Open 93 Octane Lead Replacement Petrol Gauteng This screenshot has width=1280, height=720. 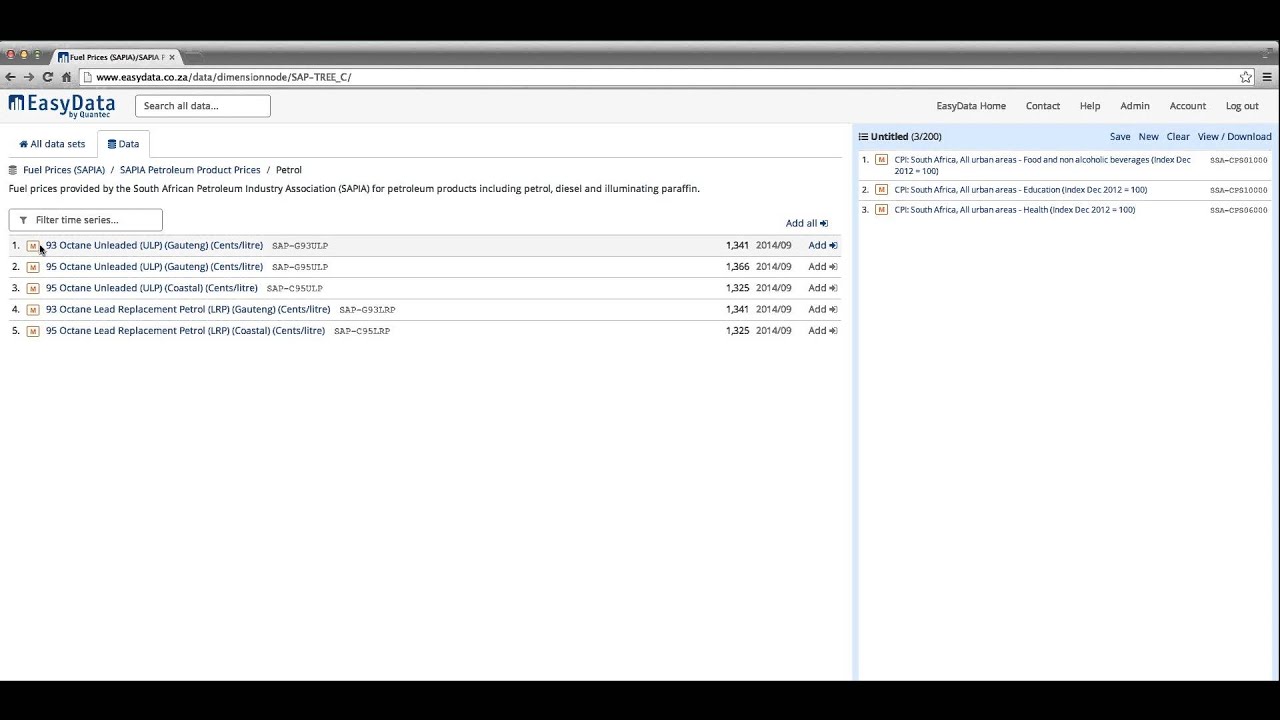[x=188, y=309]
